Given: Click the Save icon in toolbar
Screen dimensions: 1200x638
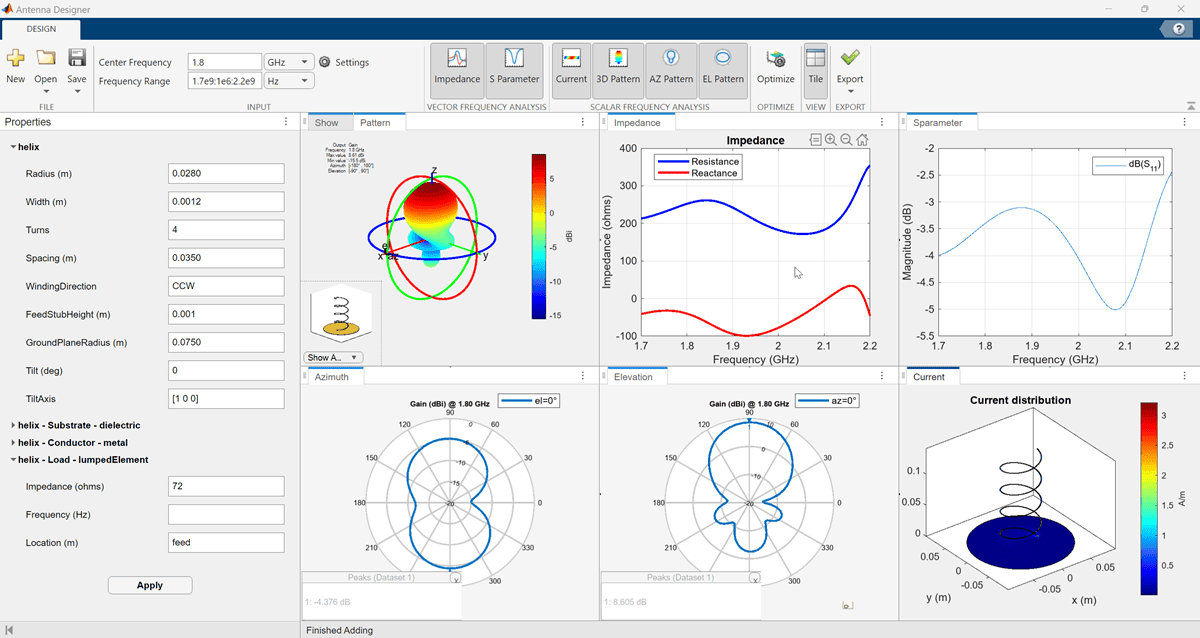Looking at the screenshot, I should [x=77, y=60].
